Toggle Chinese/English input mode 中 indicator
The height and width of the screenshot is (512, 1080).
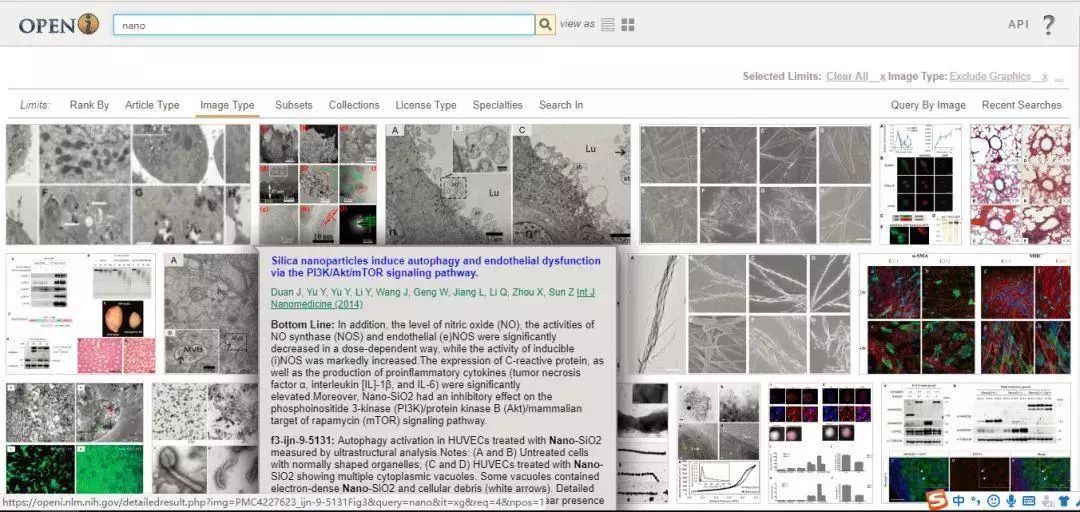click(958, 500)
